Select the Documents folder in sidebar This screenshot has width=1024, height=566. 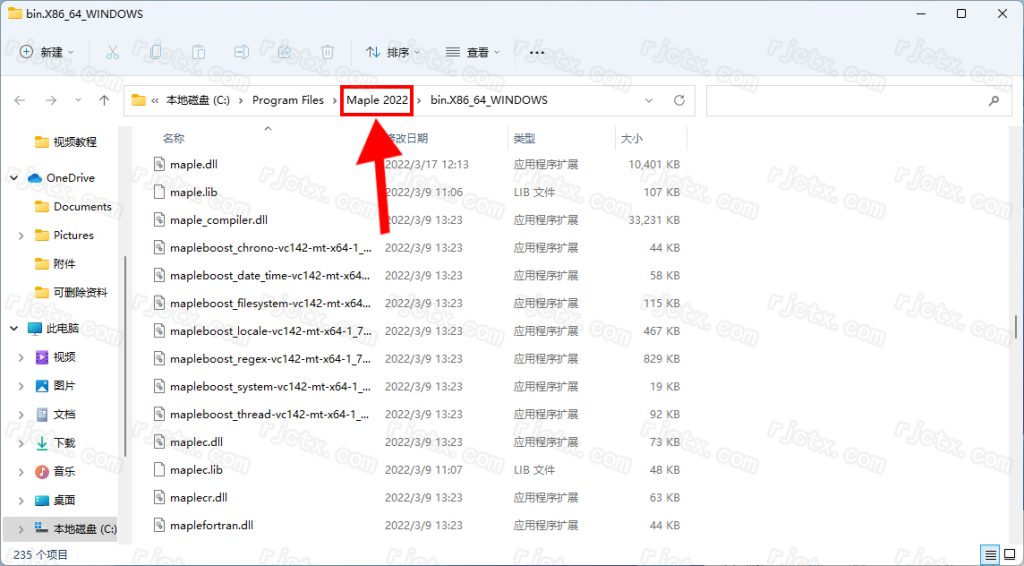(82, 207)
